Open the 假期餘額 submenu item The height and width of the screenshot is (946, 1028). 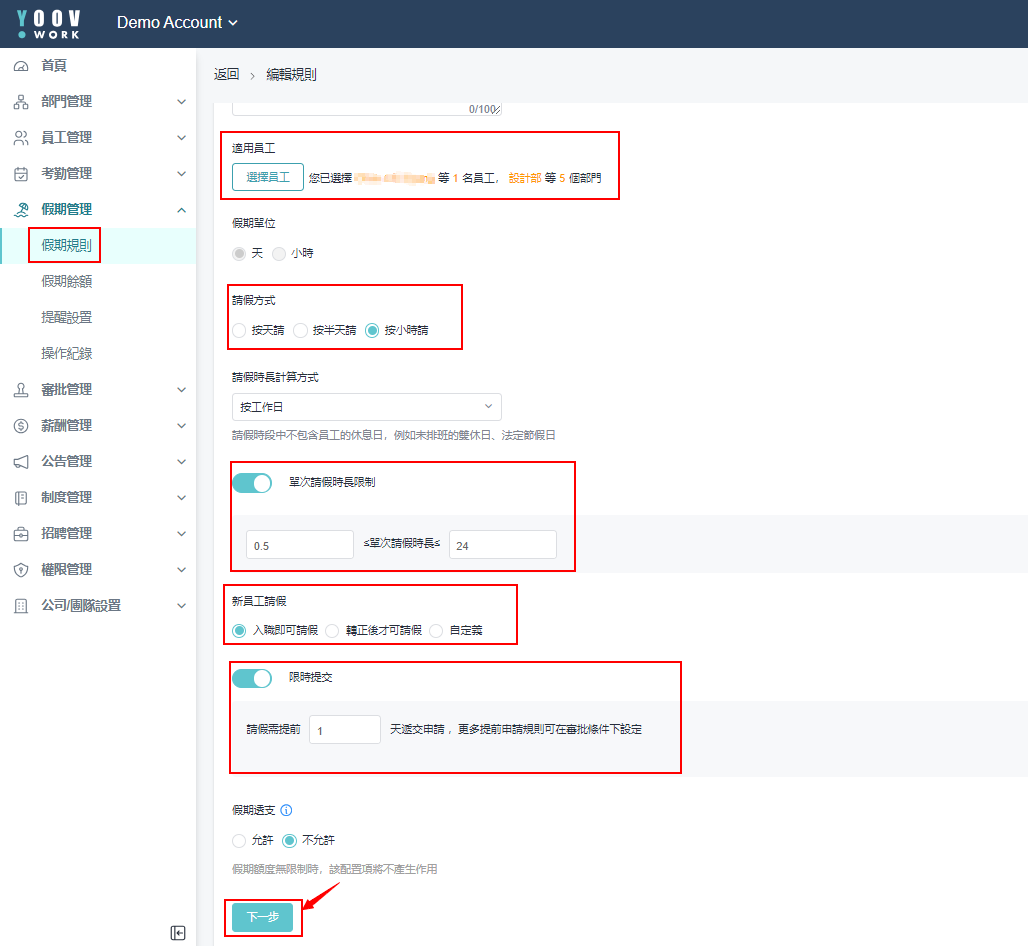(67, 282)
